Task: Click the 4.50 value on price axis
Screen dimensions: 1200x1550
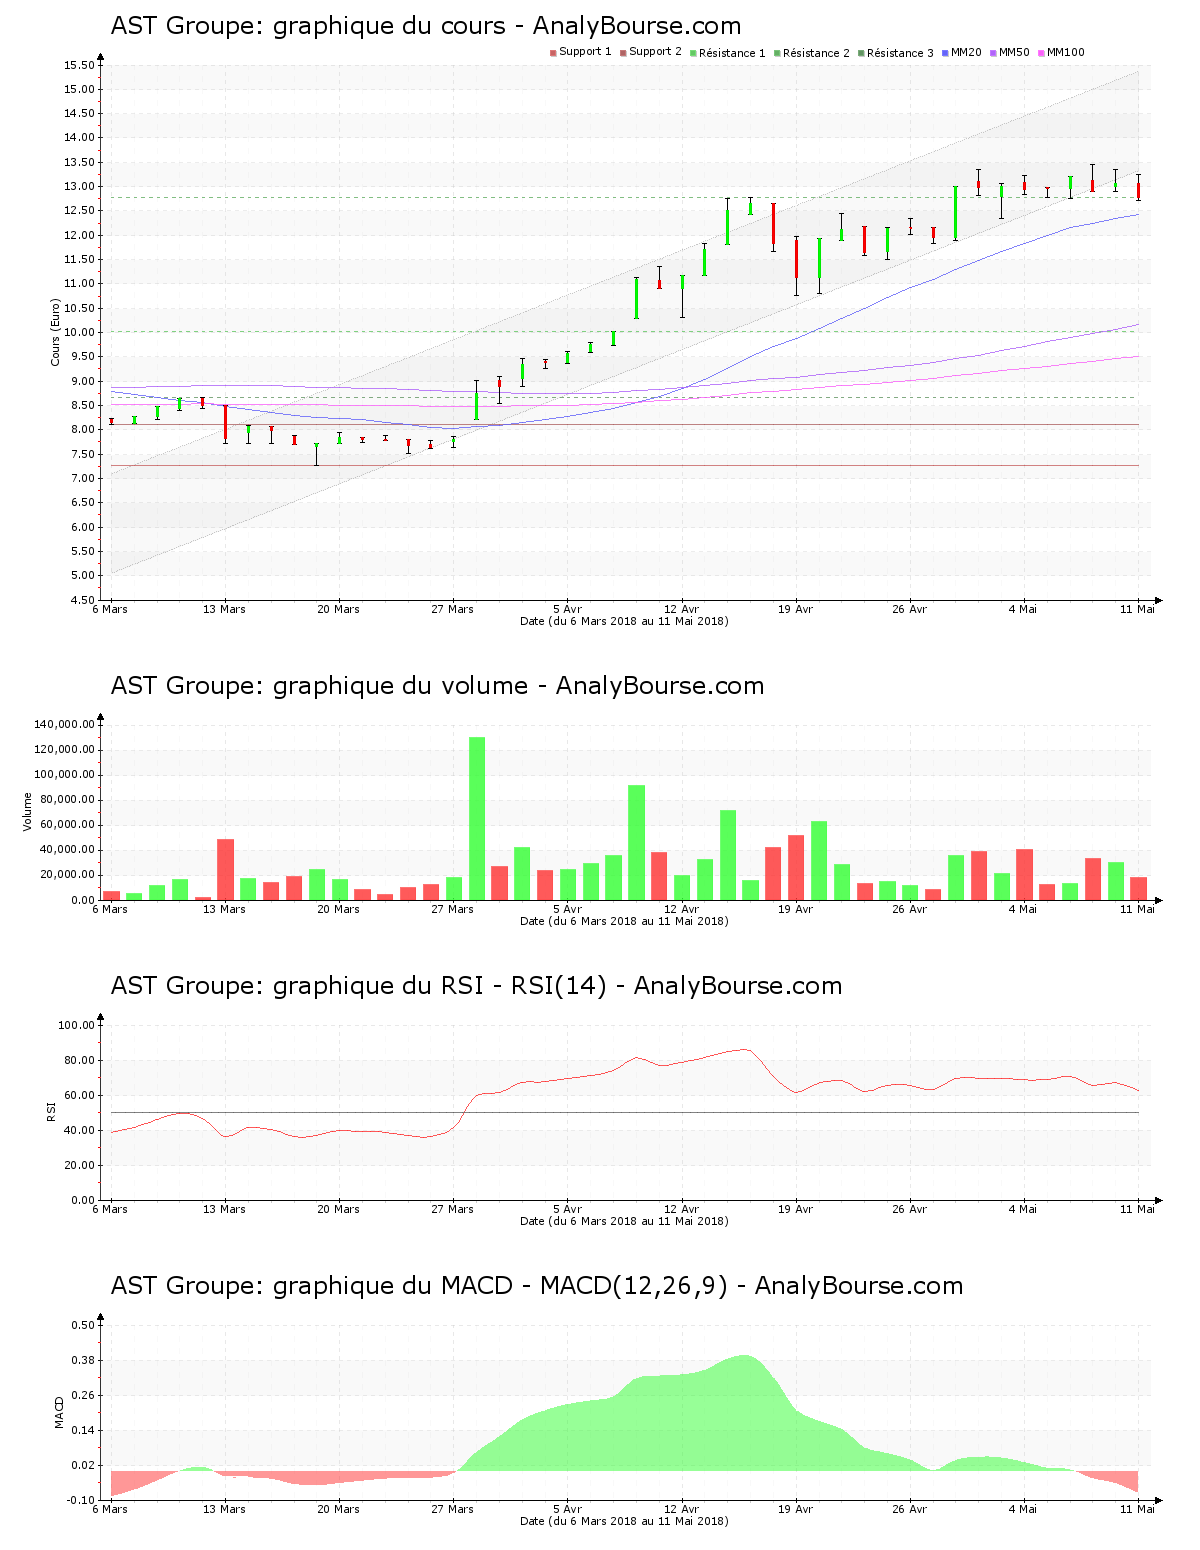Action: click(82, 600)
